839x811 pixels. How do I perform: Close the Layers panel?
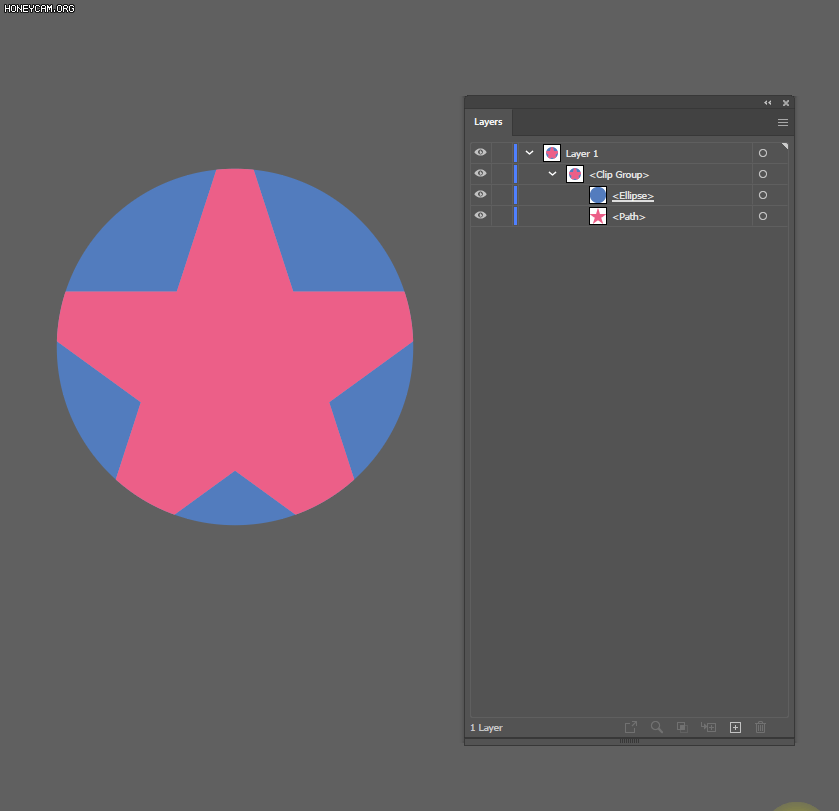coord(785,103)
